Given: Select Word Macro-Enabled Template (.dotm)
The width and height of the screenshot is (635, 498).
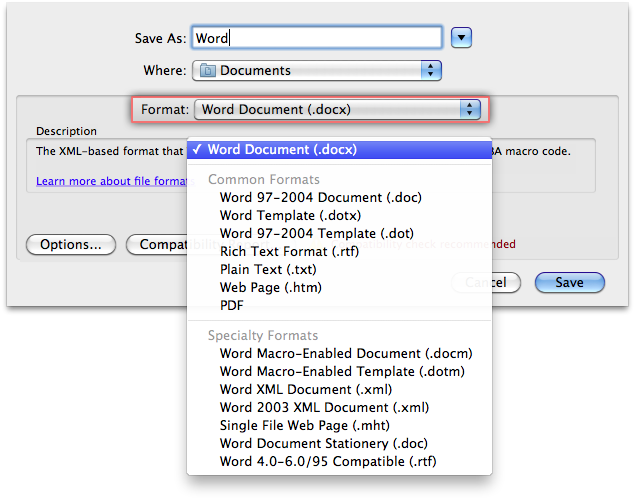Looking at the screenshot, I should pyautogui.click(x=339, y=371).
